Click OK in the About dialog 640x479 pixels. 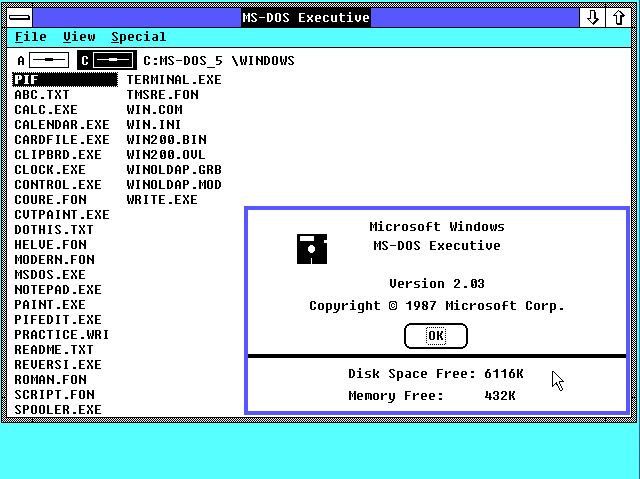[436, 336]
